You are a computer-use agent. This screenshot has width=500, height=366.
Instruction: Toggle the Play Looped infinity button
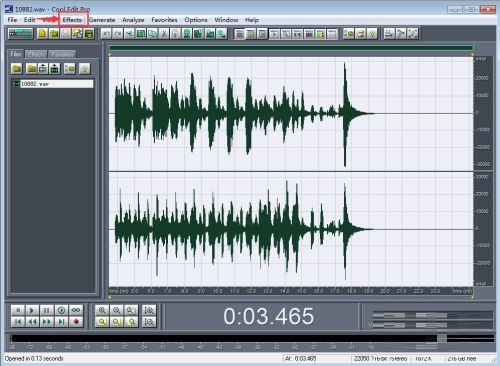pos(76,310)
